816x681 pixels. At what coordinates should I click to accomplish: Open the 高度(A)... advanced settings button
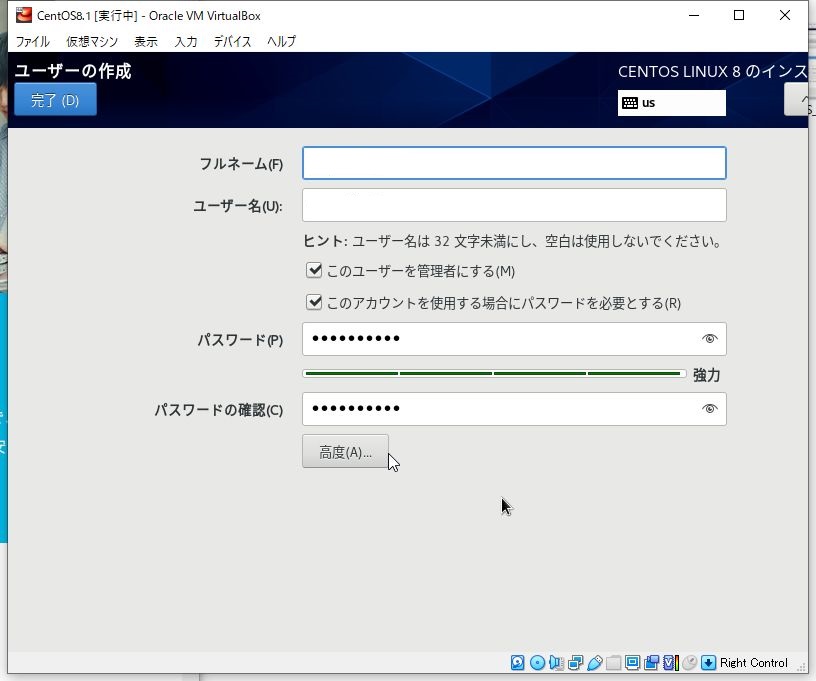345,452
